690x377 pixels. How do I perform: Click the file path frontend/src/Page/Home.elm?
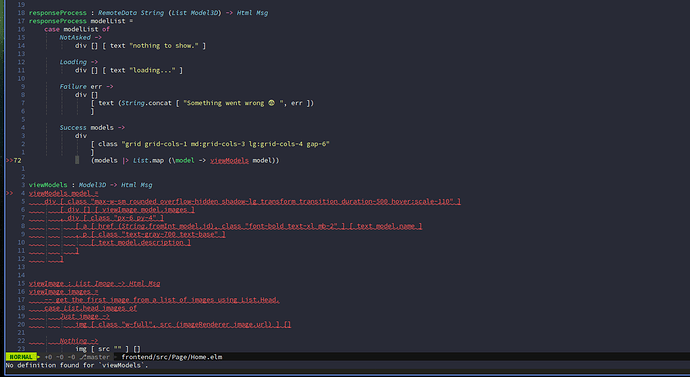point(172,357)
